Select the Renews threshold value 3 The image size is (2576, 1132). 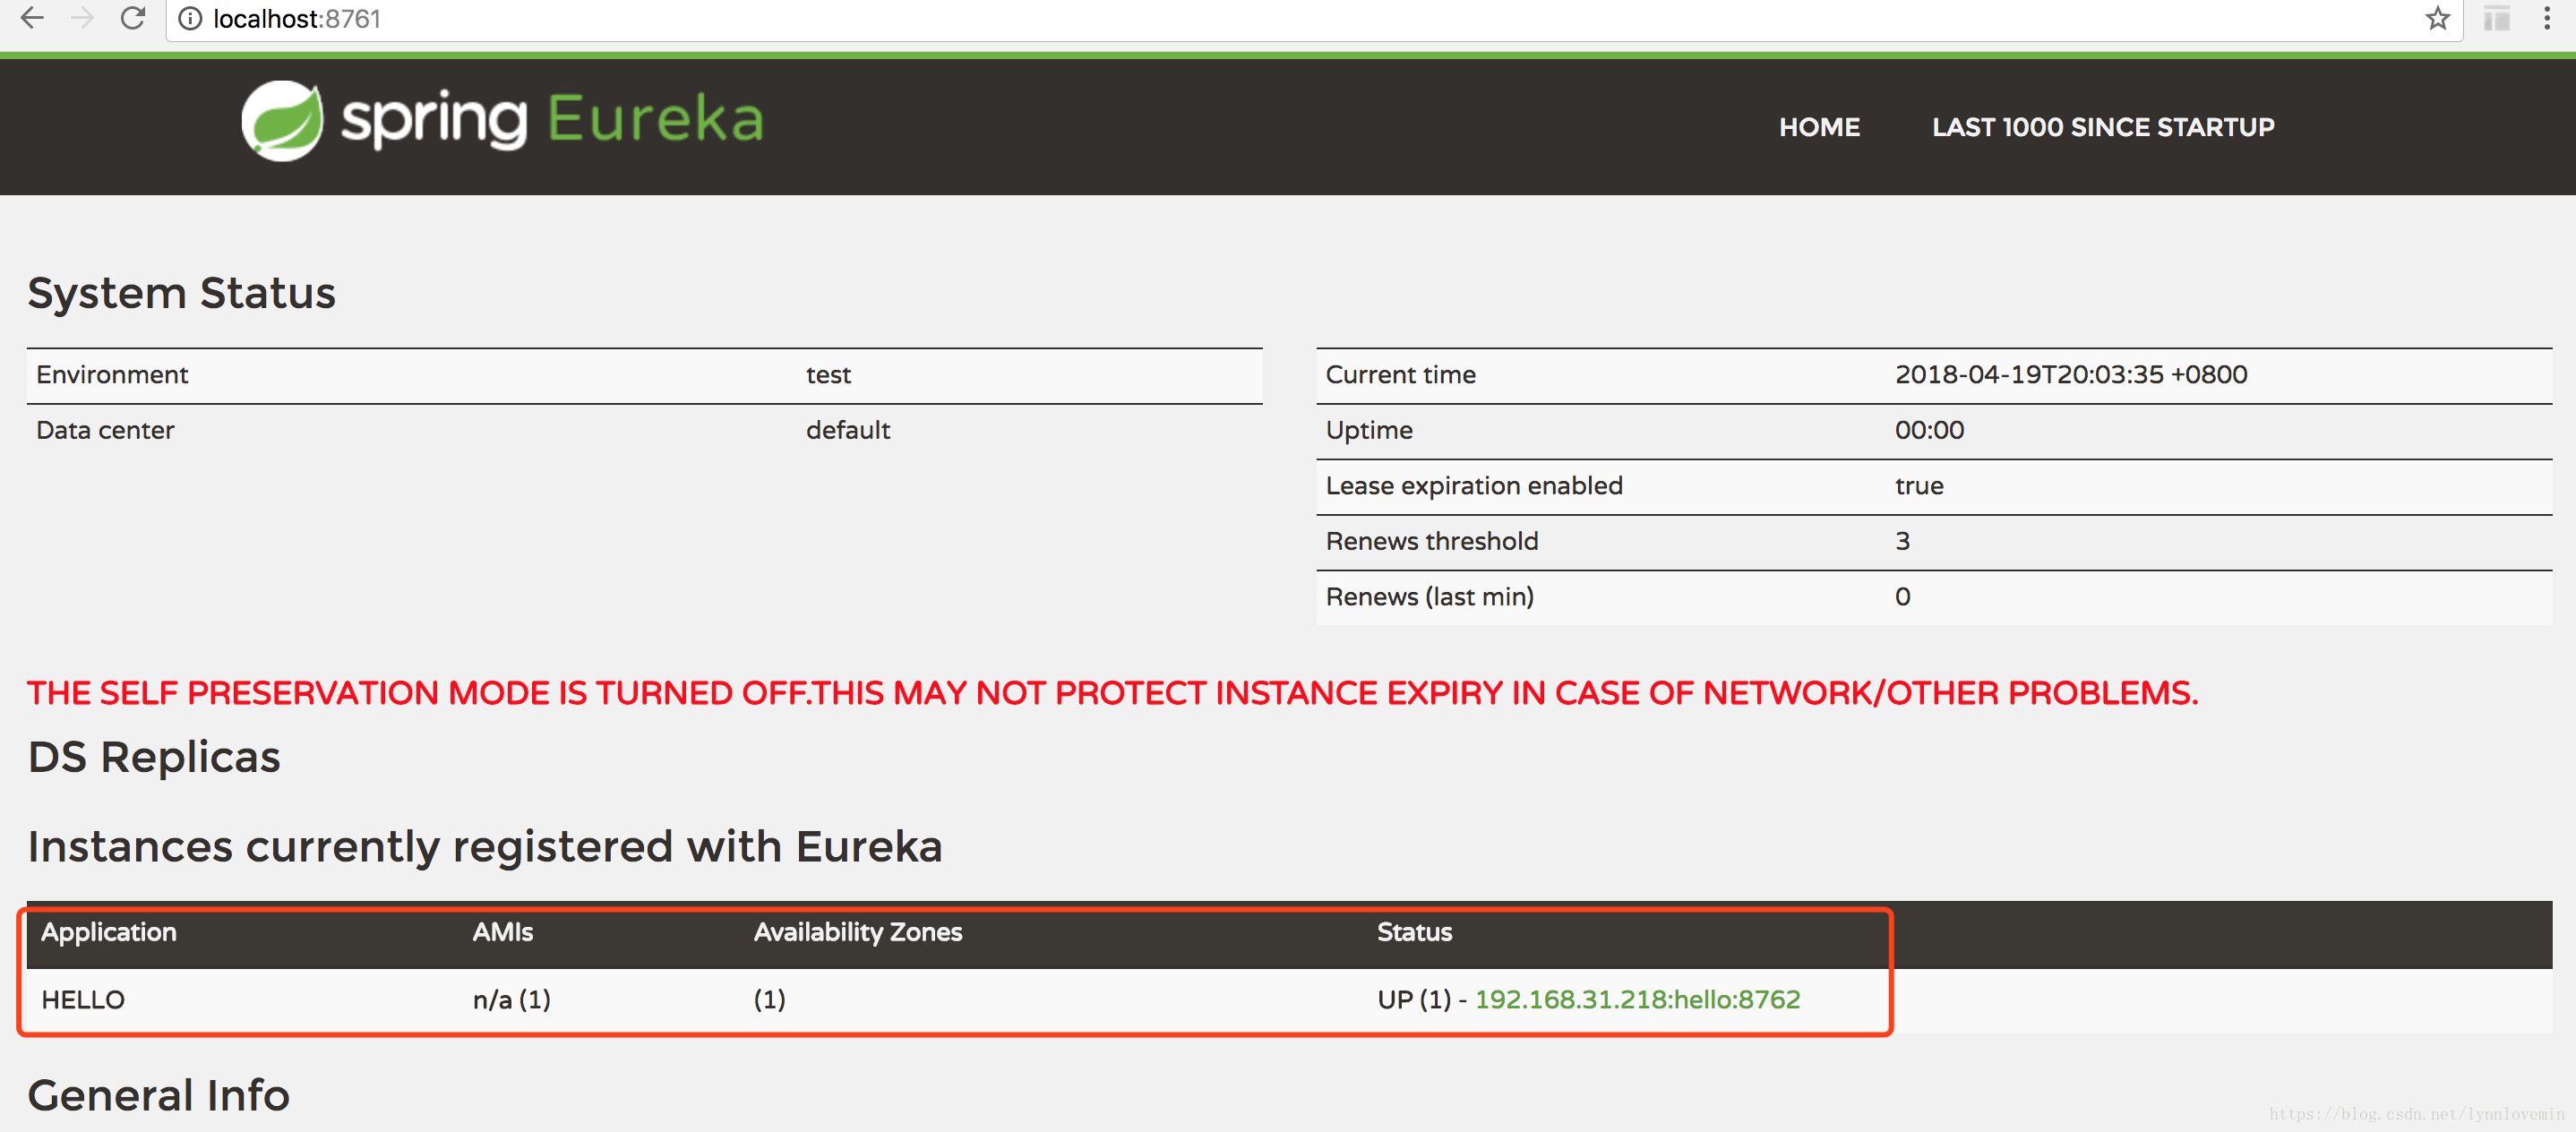pyautogui.click(x=1902, y=541)
